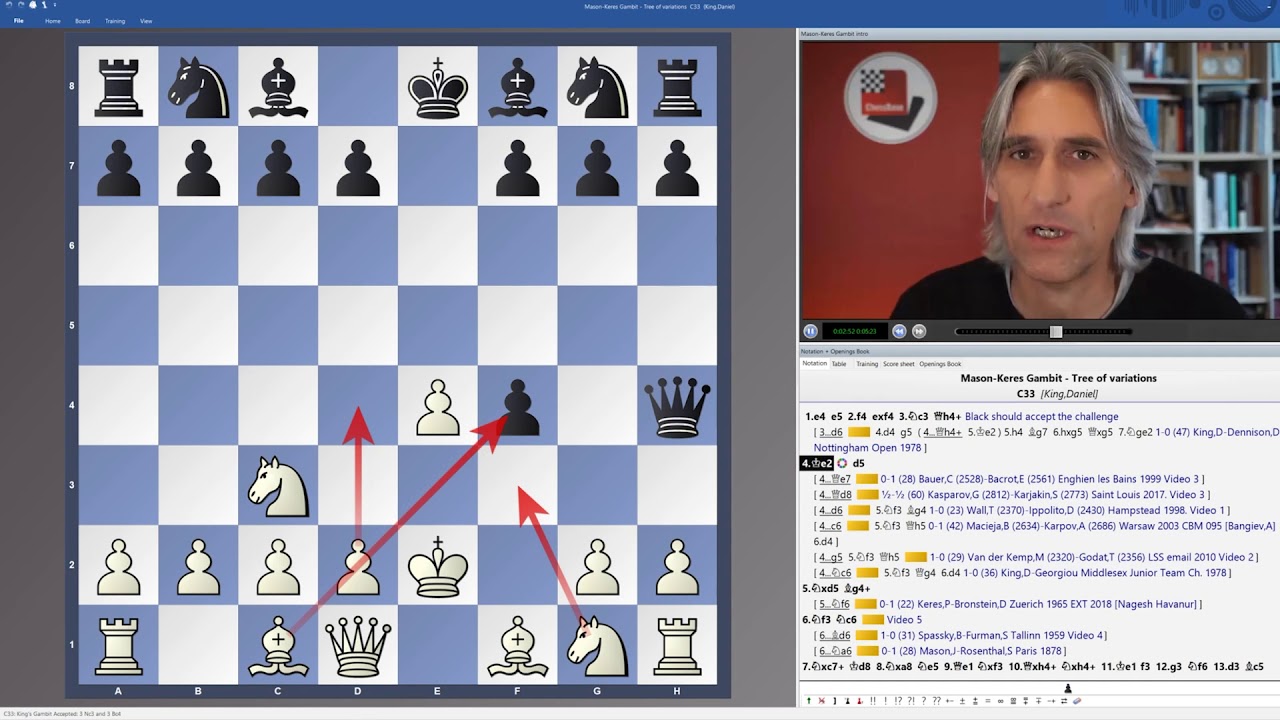
Task: Click the white queen on d1
Action: 358,646
